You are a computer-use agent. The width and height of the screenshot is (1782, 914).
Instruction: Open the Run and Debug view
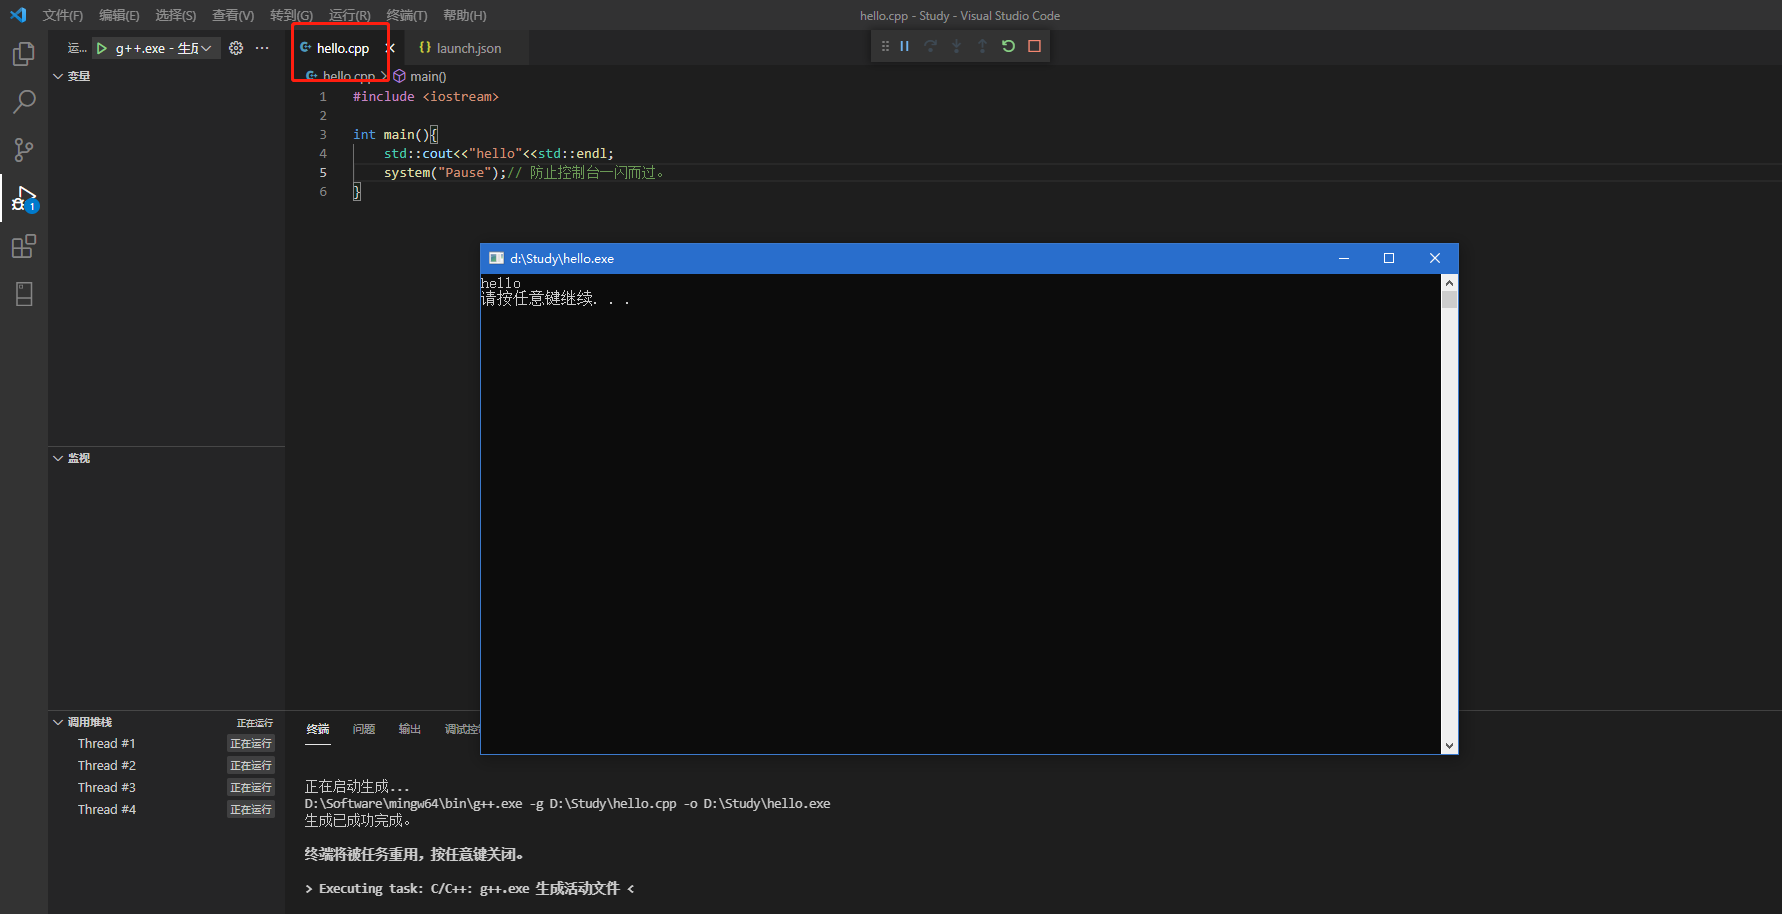pyautogui.click(x=24, y=198)
